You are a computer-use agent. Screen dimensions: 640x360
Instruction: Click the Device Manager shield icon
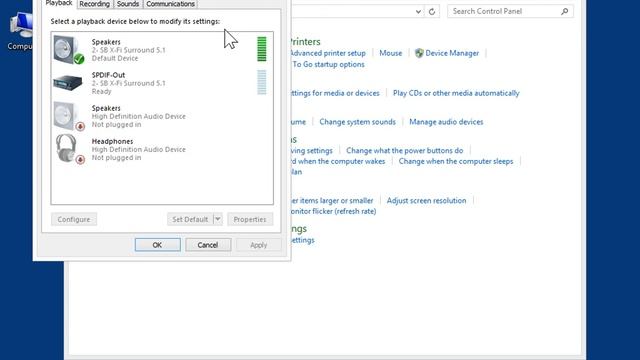coord(419,53)
